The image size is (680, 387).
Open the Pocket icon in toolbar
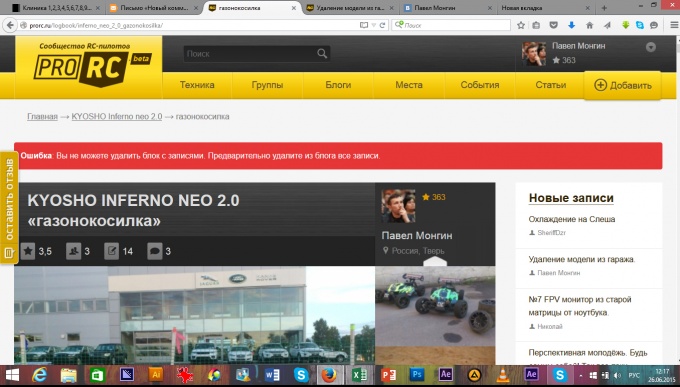click(x=554, y=25)
